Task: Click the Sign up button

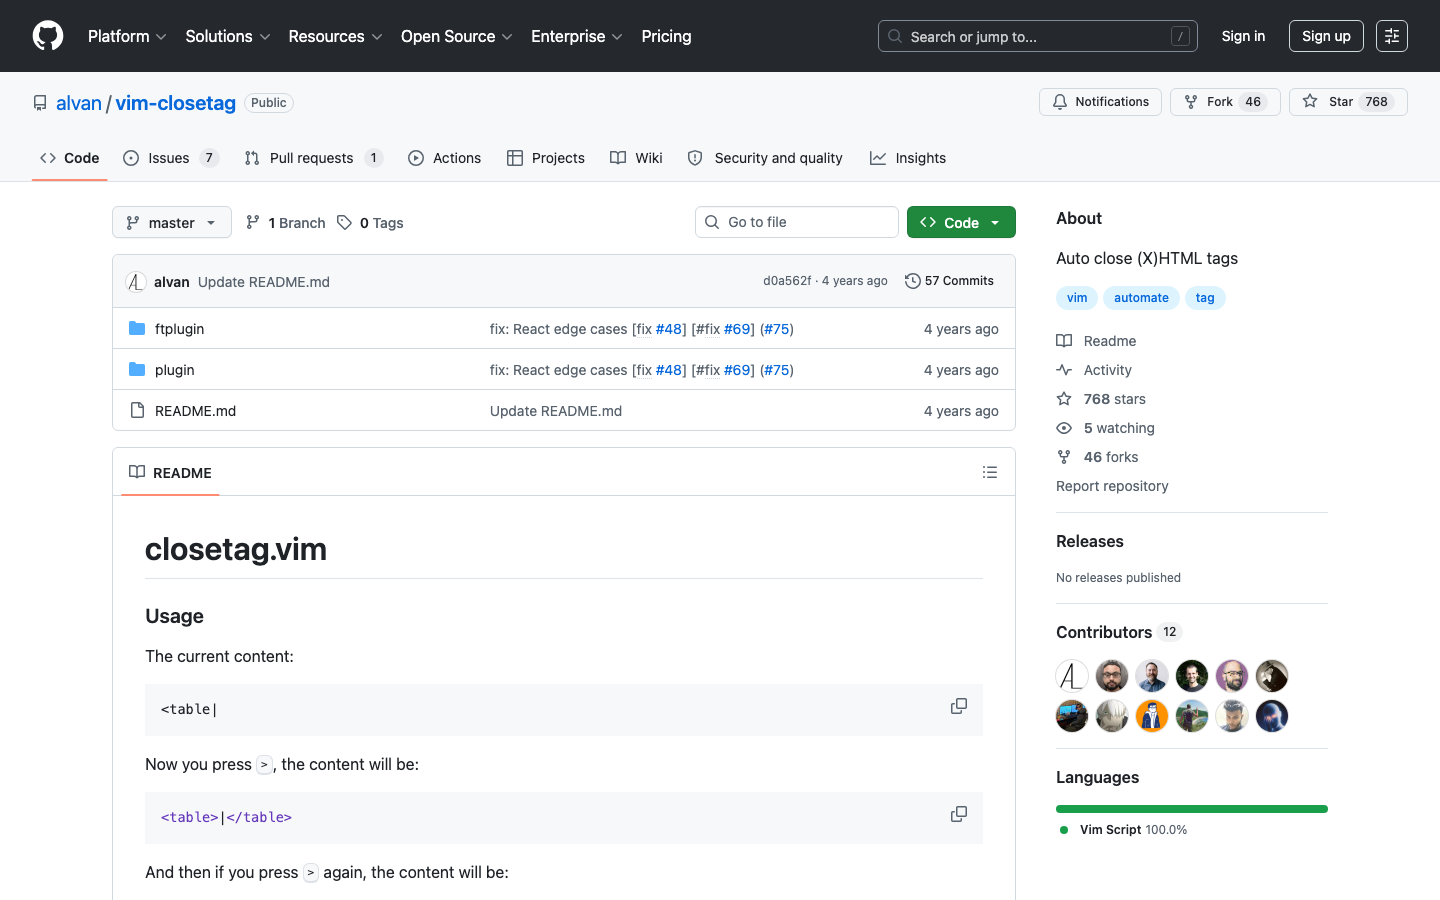Action: point(1326,36)
